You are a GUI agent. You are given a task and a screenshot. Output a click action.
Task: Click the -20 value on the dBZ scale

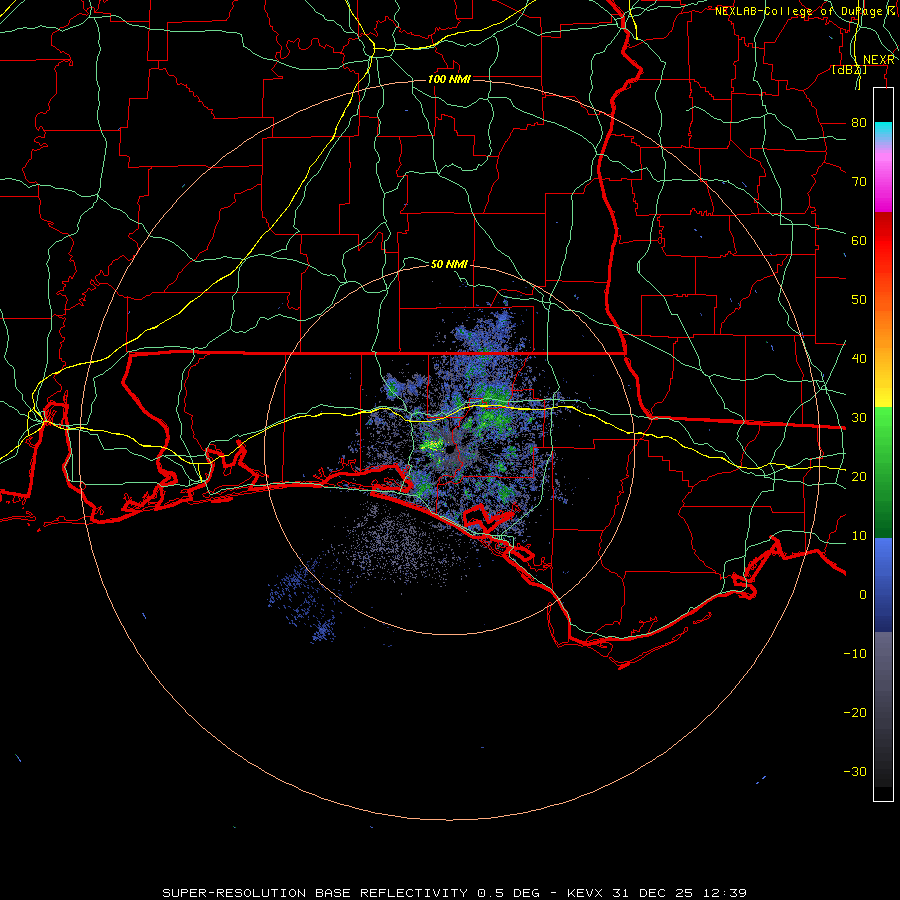pos(855,712)
